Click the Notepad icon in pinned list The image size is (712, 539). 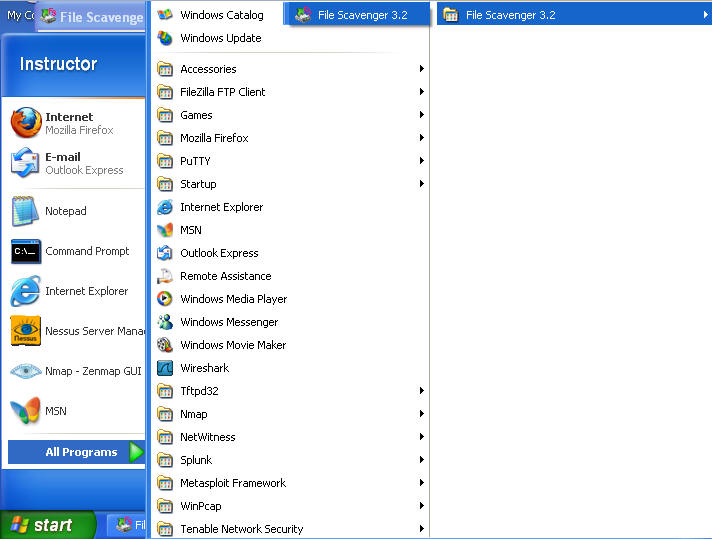pyautogui.click(x=25, y=211)
